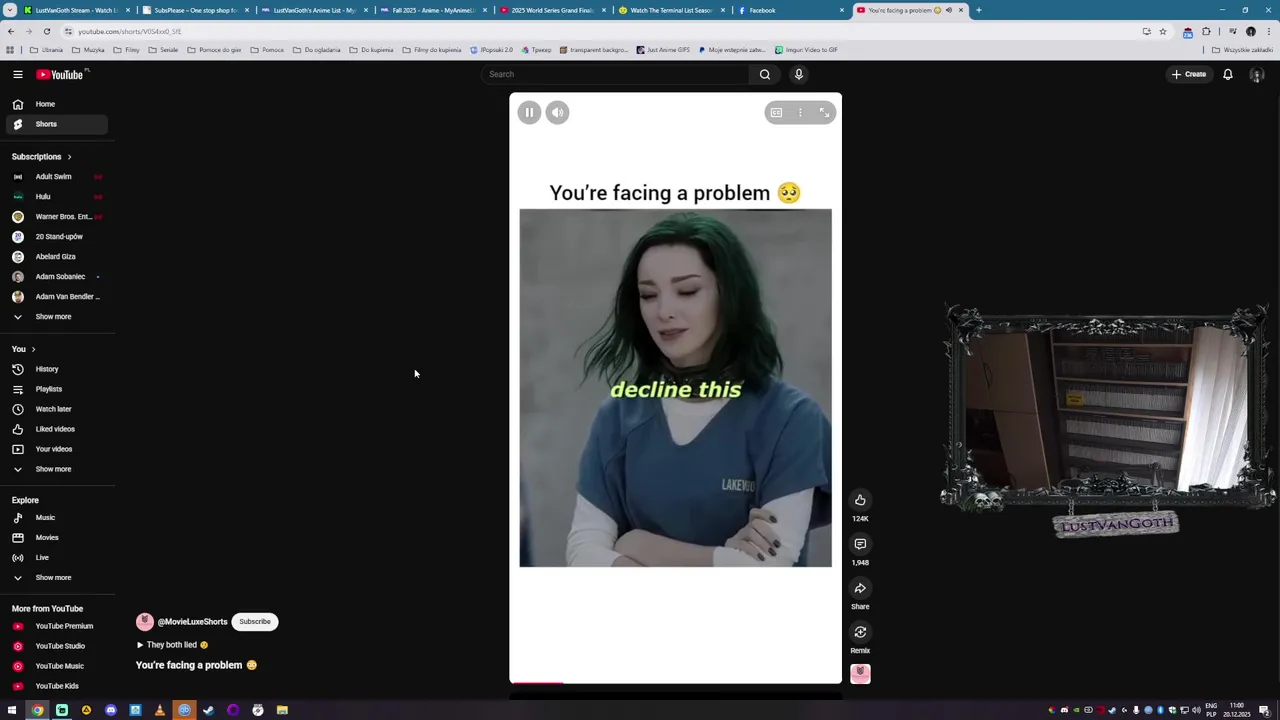Click the 'They both lied' related link
Viewport: 1280px width, 720px height.
pos(172,645)
